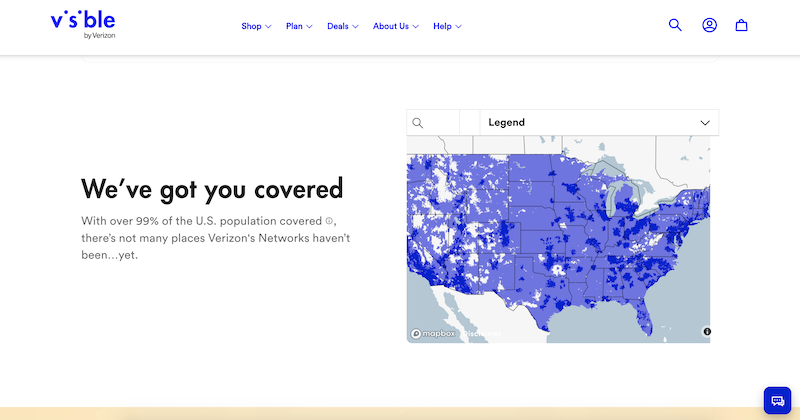Expand the Help menu
800x420 pixels.
pos(447,26)
